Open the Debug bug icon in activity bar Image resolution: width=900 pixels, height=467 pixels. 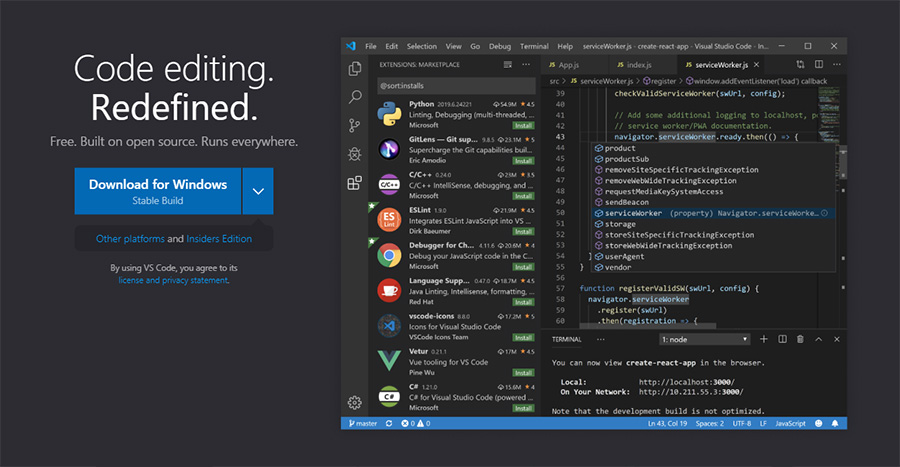(x=355, y=154)
